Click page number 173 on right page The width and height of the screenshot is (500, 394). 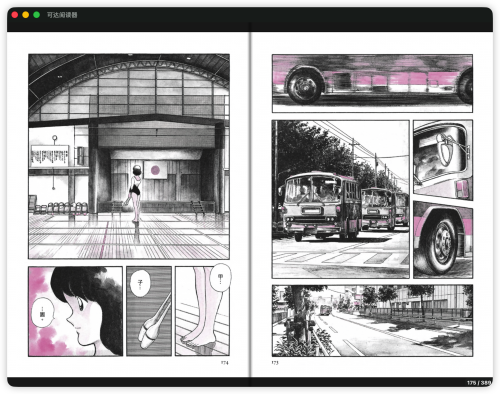click(275, 363)
